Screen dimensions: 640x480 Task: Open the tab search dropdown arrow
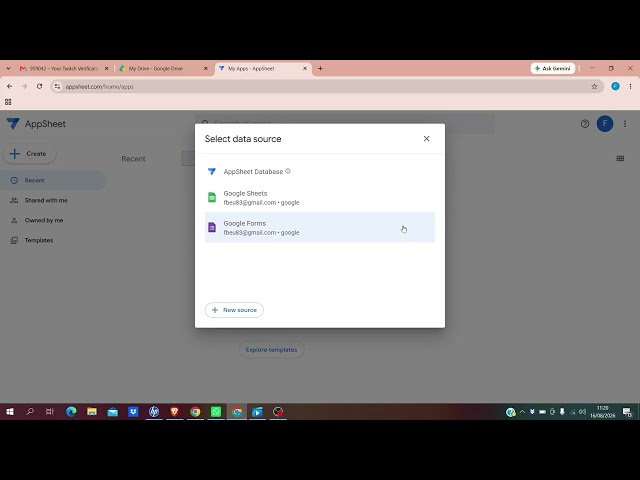click(8, 69)
